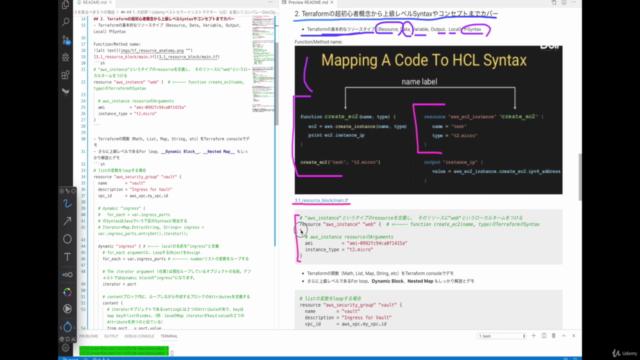Open the OUTPUT panel tab

[111, 336]
